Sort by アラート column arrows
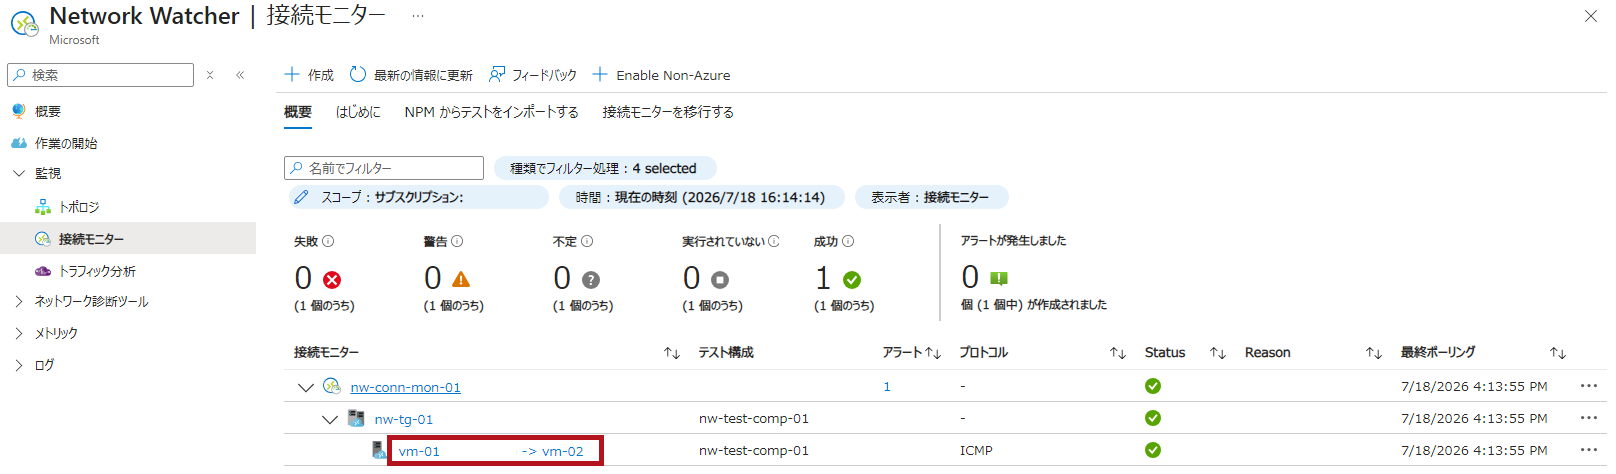The width and height of the screenshot is (1616, 474). 933,353
